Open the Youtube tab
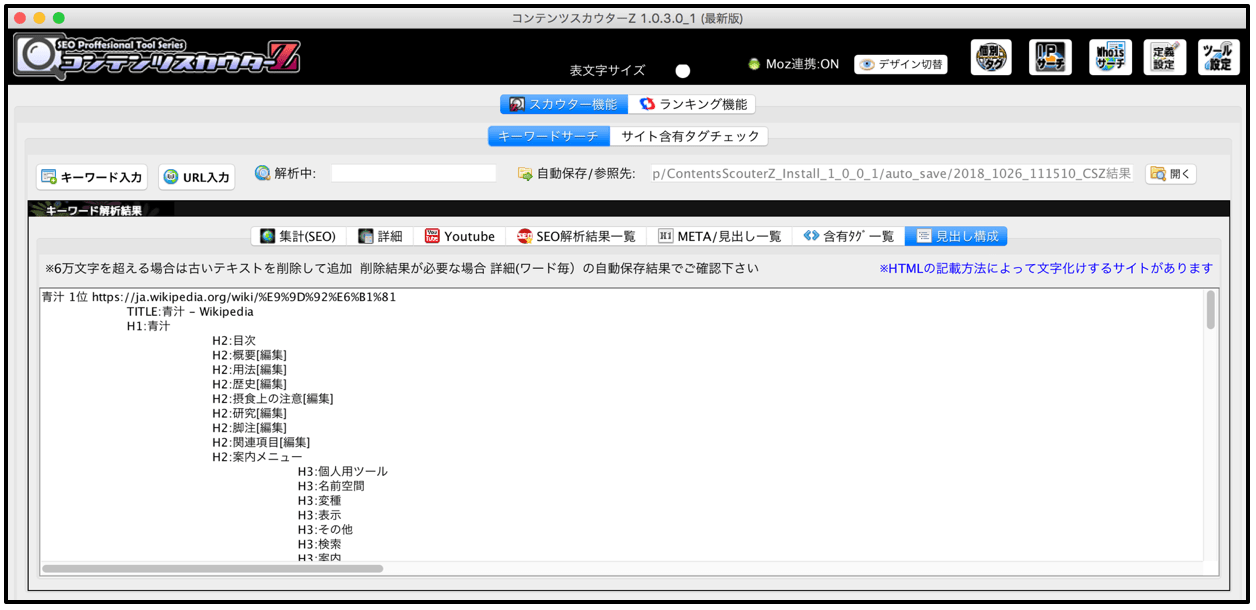 pyautogui.click(x=460, y=236)
